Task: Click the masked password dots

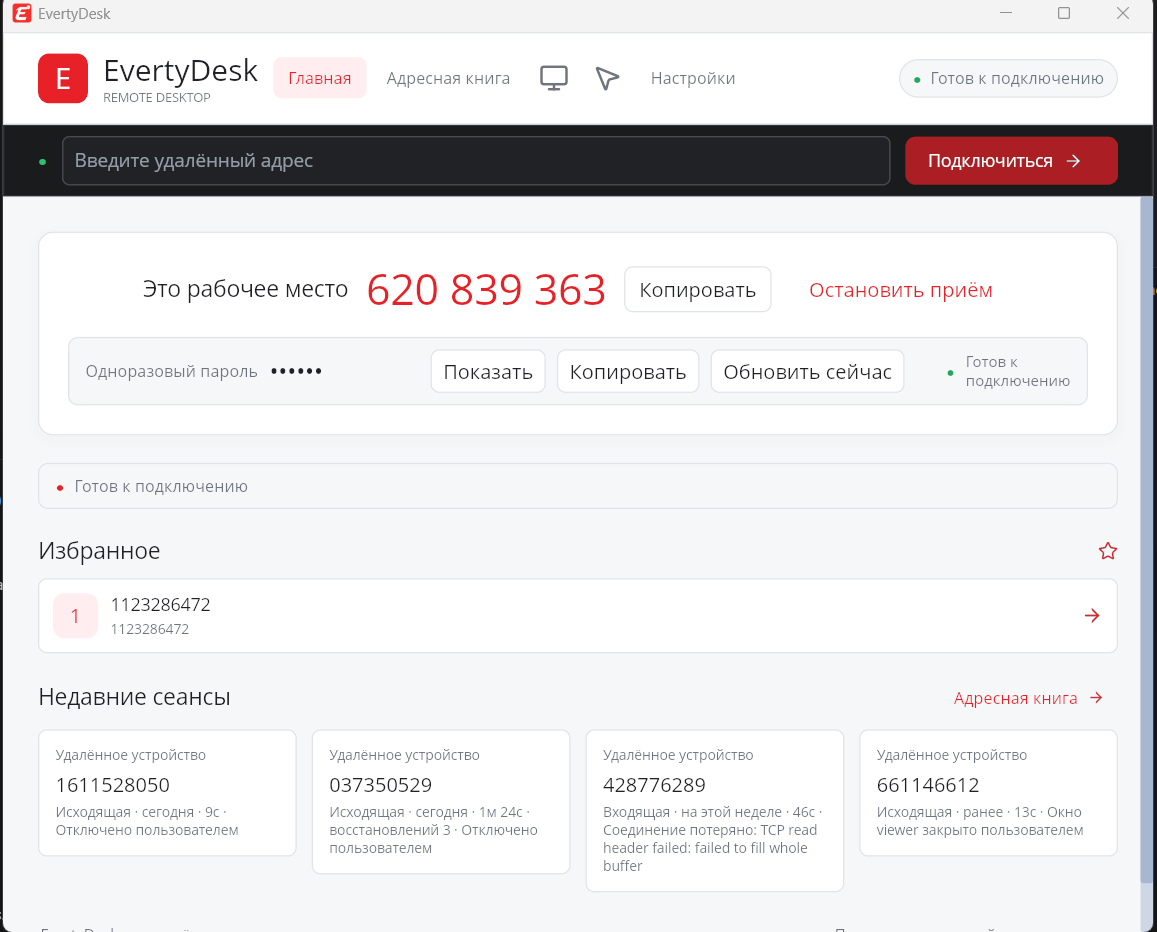Action: (296, 371)
